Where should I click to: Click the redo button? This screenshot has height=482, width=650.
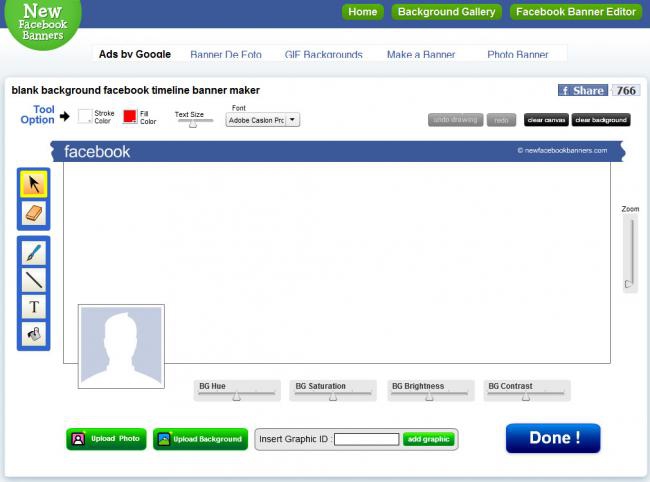click(x=501, y=120)
